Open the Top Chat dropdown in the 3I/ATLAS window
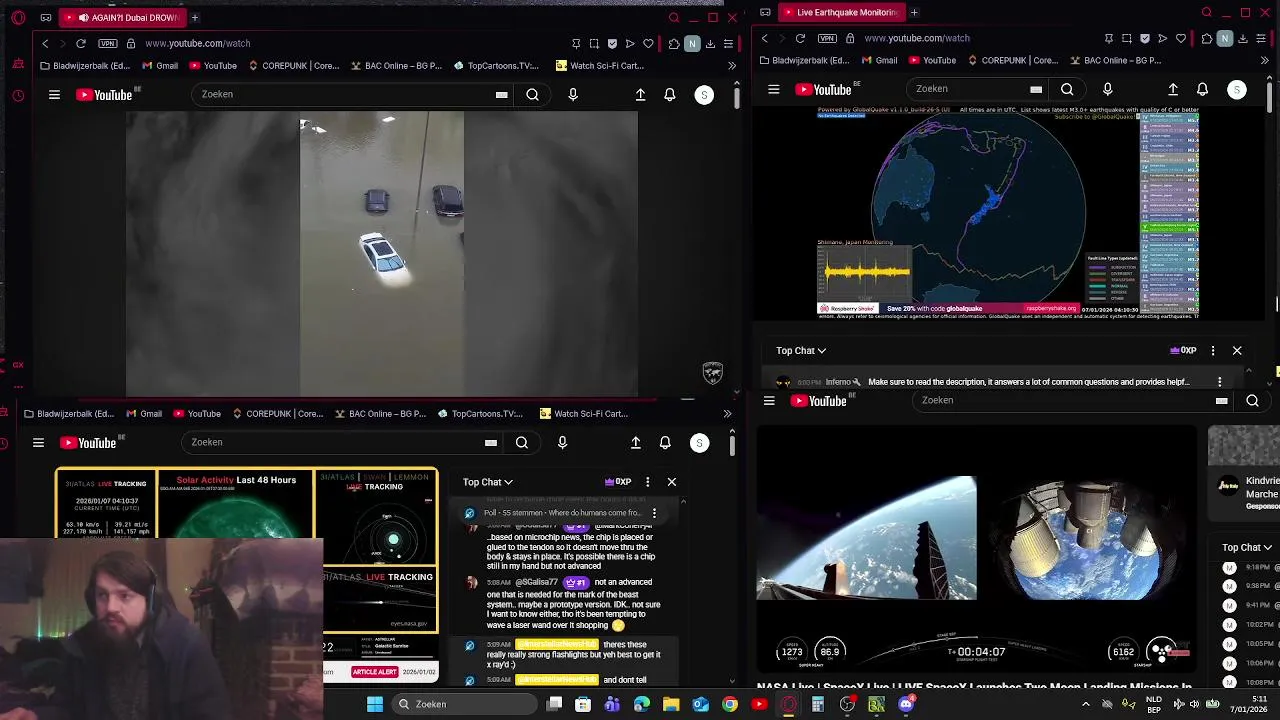Image resolution: width=1280 pixels, height=720 pixels. click(x=488, y=482)
